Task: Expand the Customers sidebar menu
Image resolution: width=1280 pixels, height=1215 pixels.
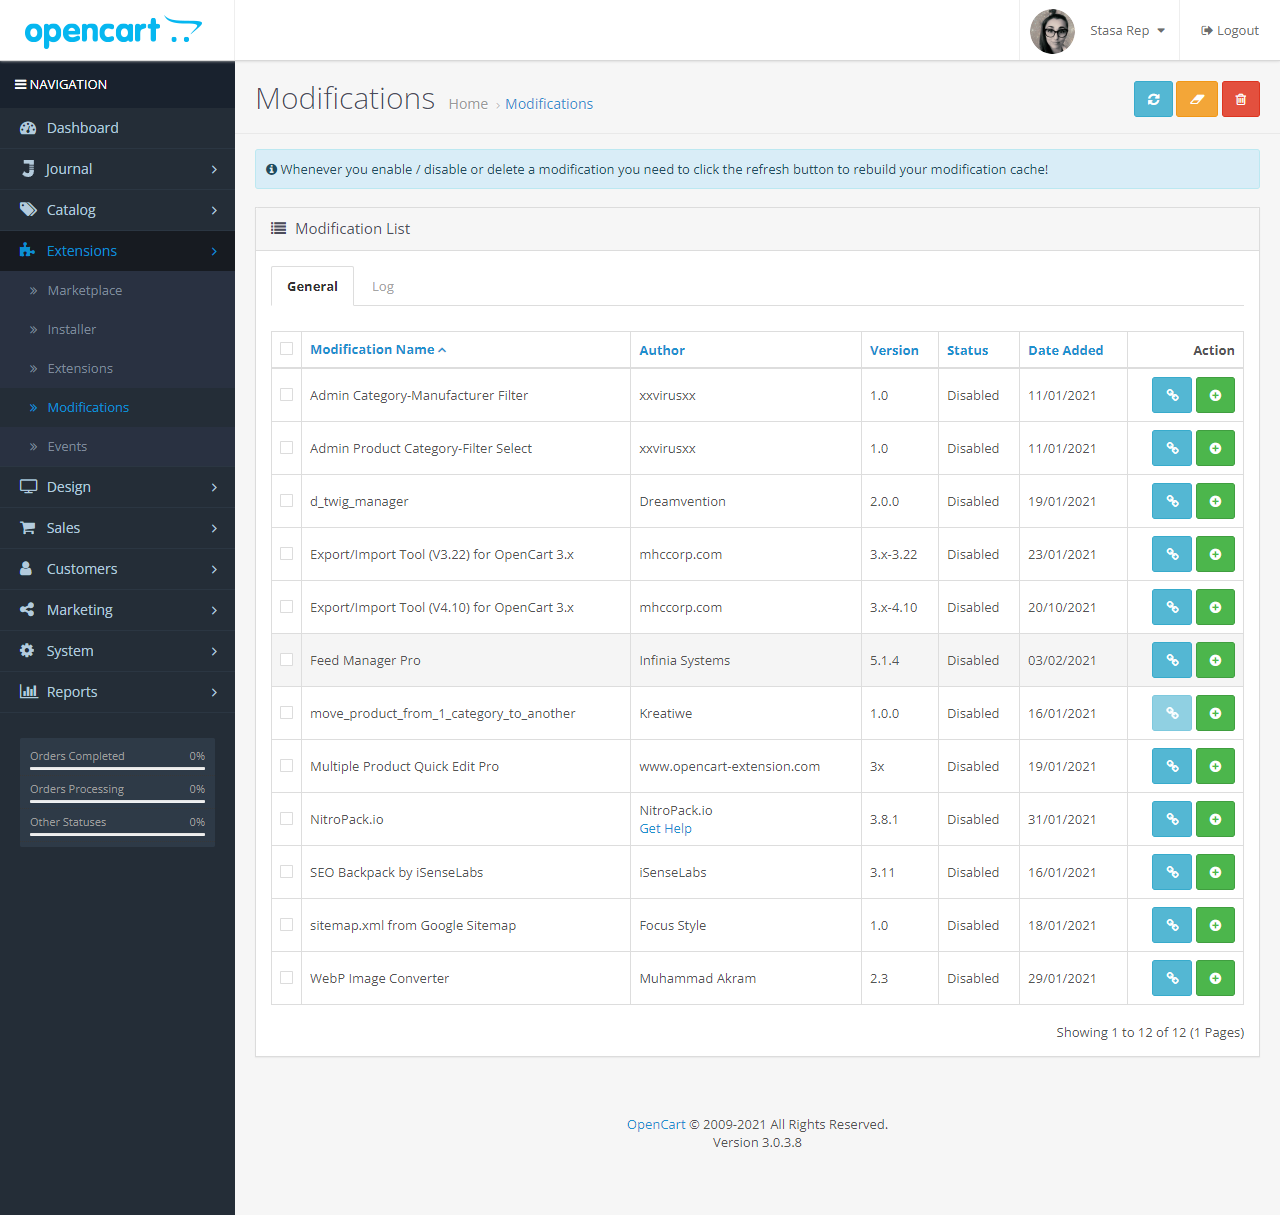Action: click(117, 569)
